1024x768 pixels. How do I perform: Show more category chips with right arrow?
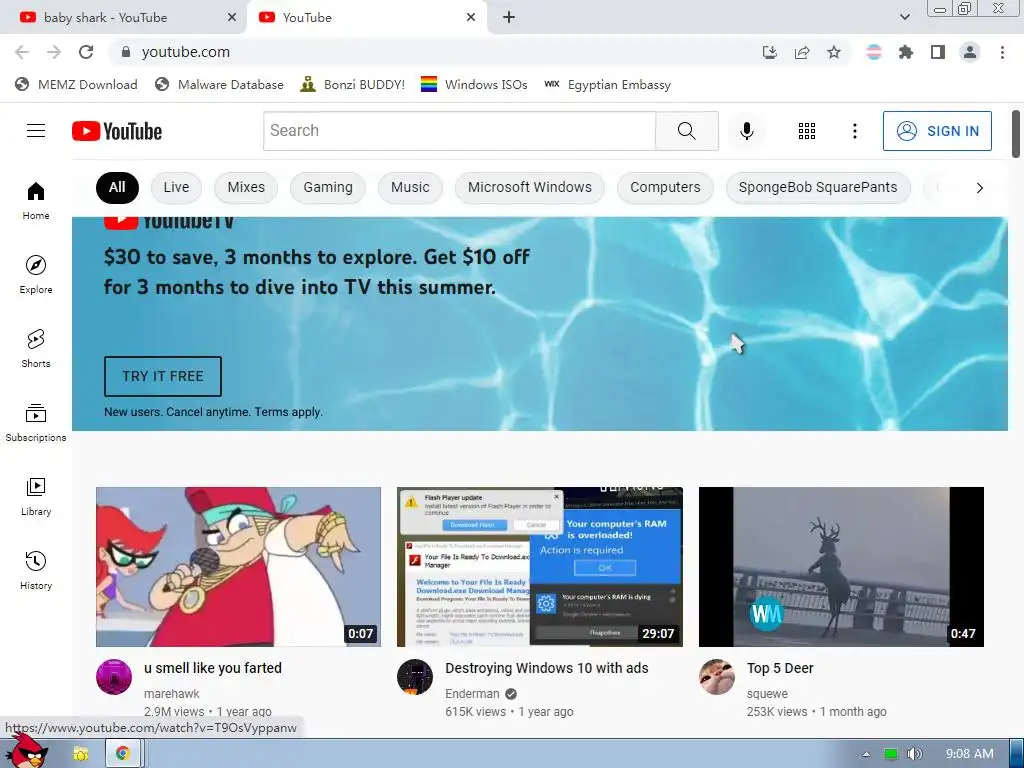pos(979,188)
